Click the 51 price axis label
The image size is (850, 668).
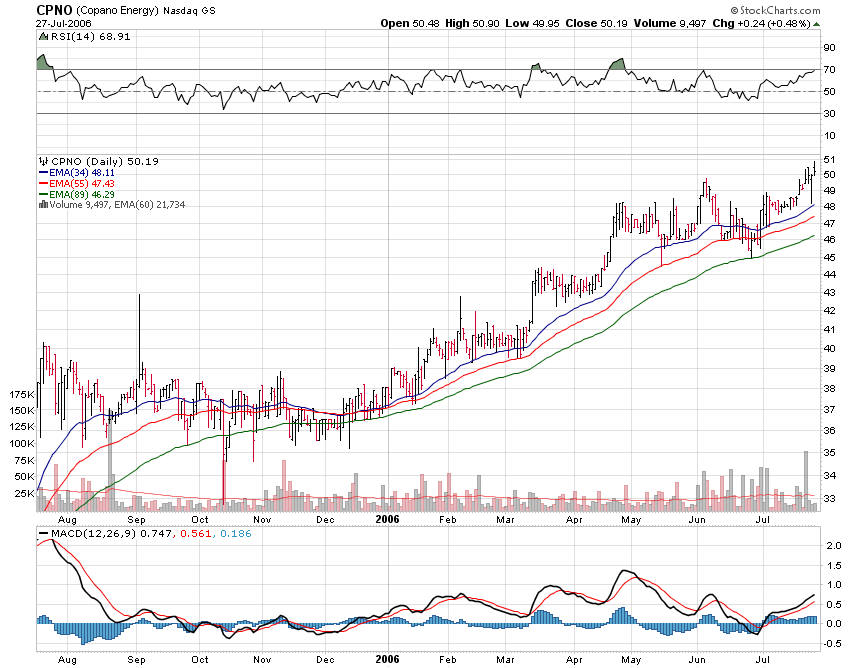coord(829,160)
